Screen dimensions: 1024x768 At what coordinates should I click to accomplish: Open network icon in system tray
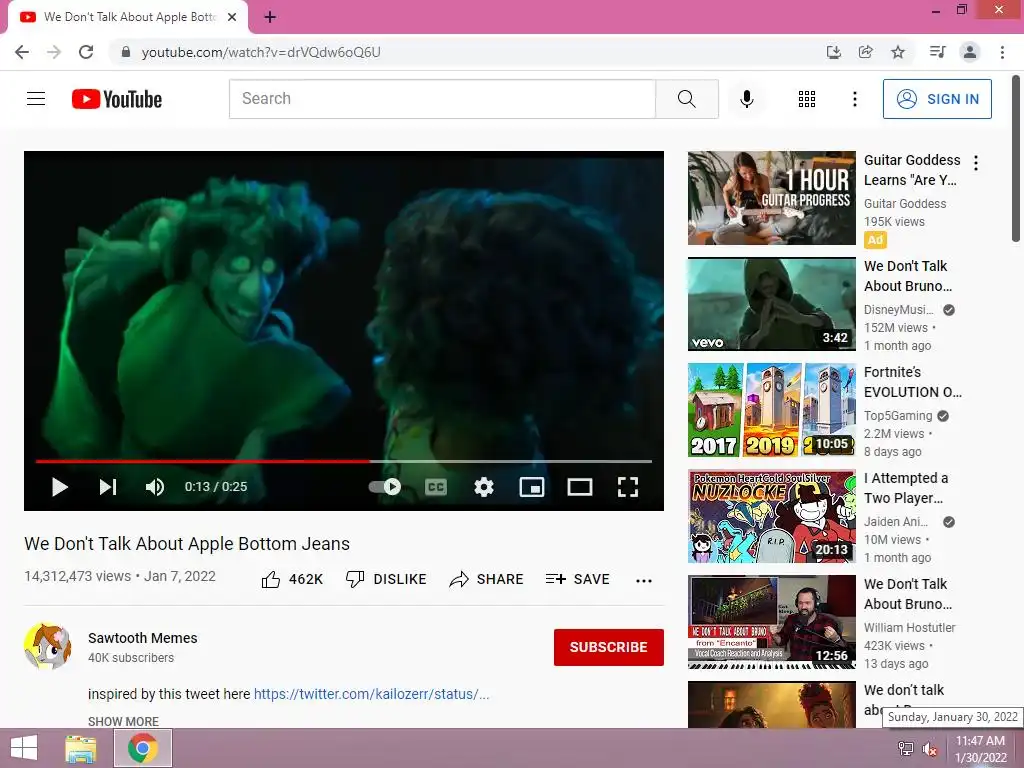click(905, 749)
